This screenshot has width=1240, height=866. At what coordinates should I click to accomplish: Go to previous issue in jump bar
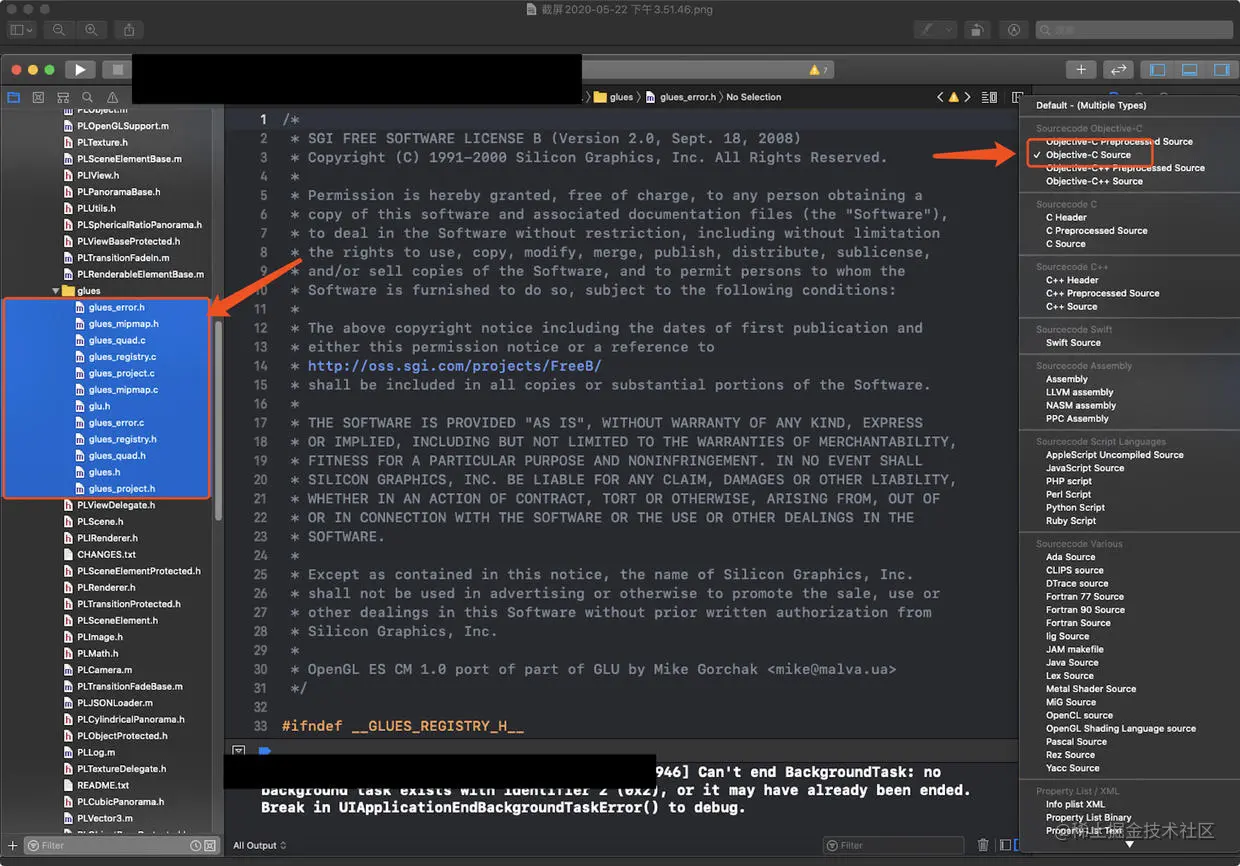(x=940, y=97)
